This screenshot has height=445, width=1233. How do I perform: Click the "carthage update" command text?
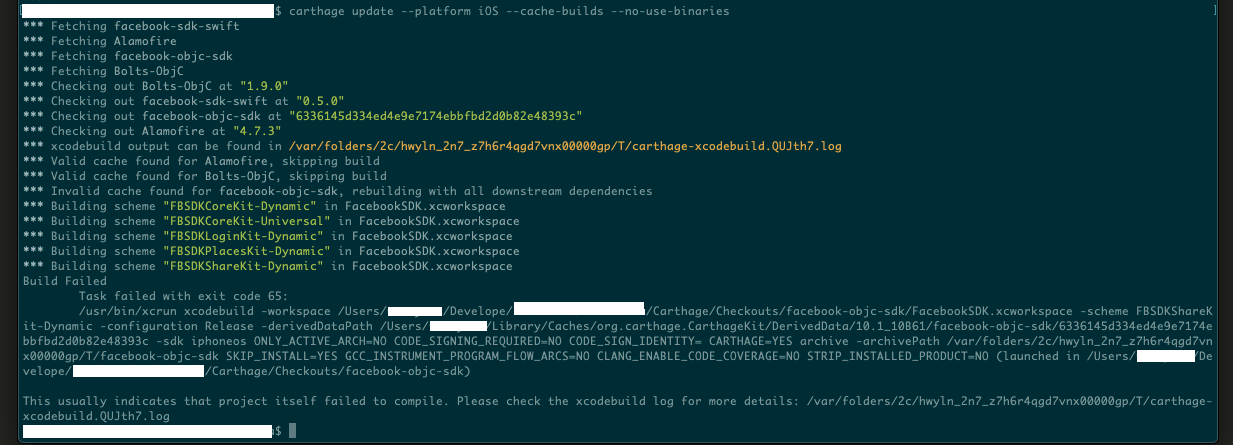coord(343,11)
